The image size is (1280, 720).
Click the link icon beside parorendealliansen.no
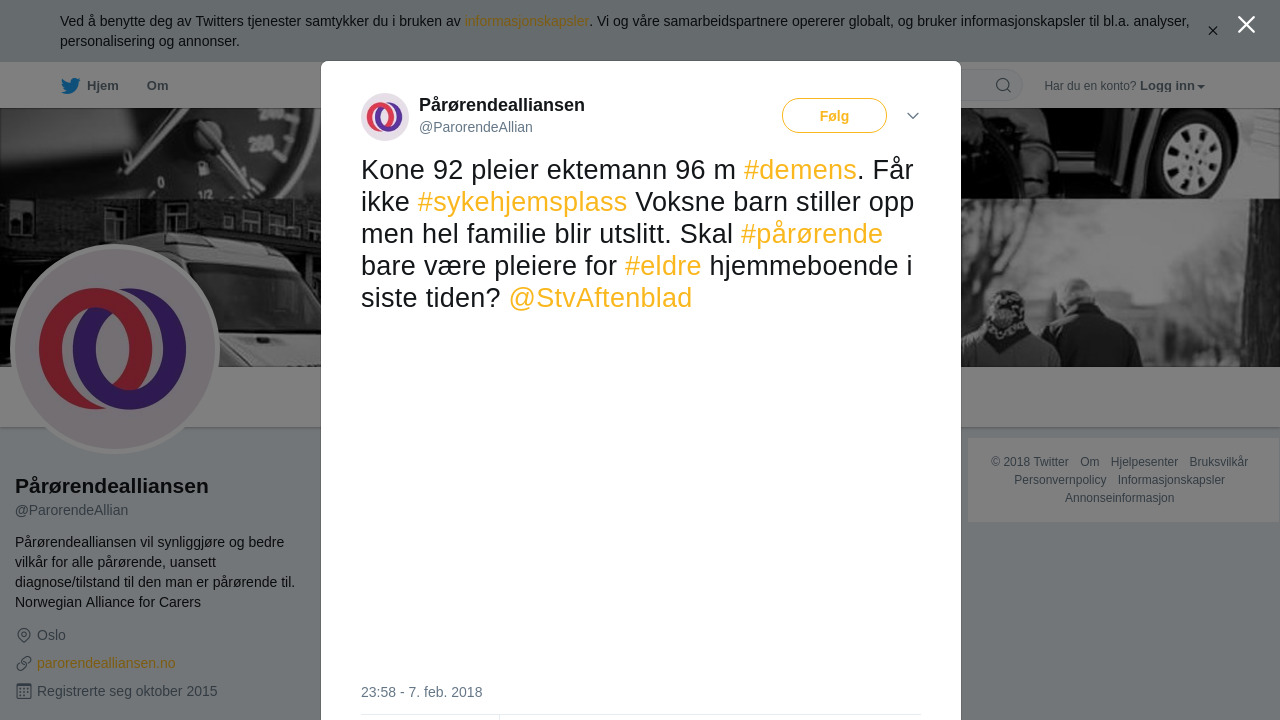pos(24,663)
